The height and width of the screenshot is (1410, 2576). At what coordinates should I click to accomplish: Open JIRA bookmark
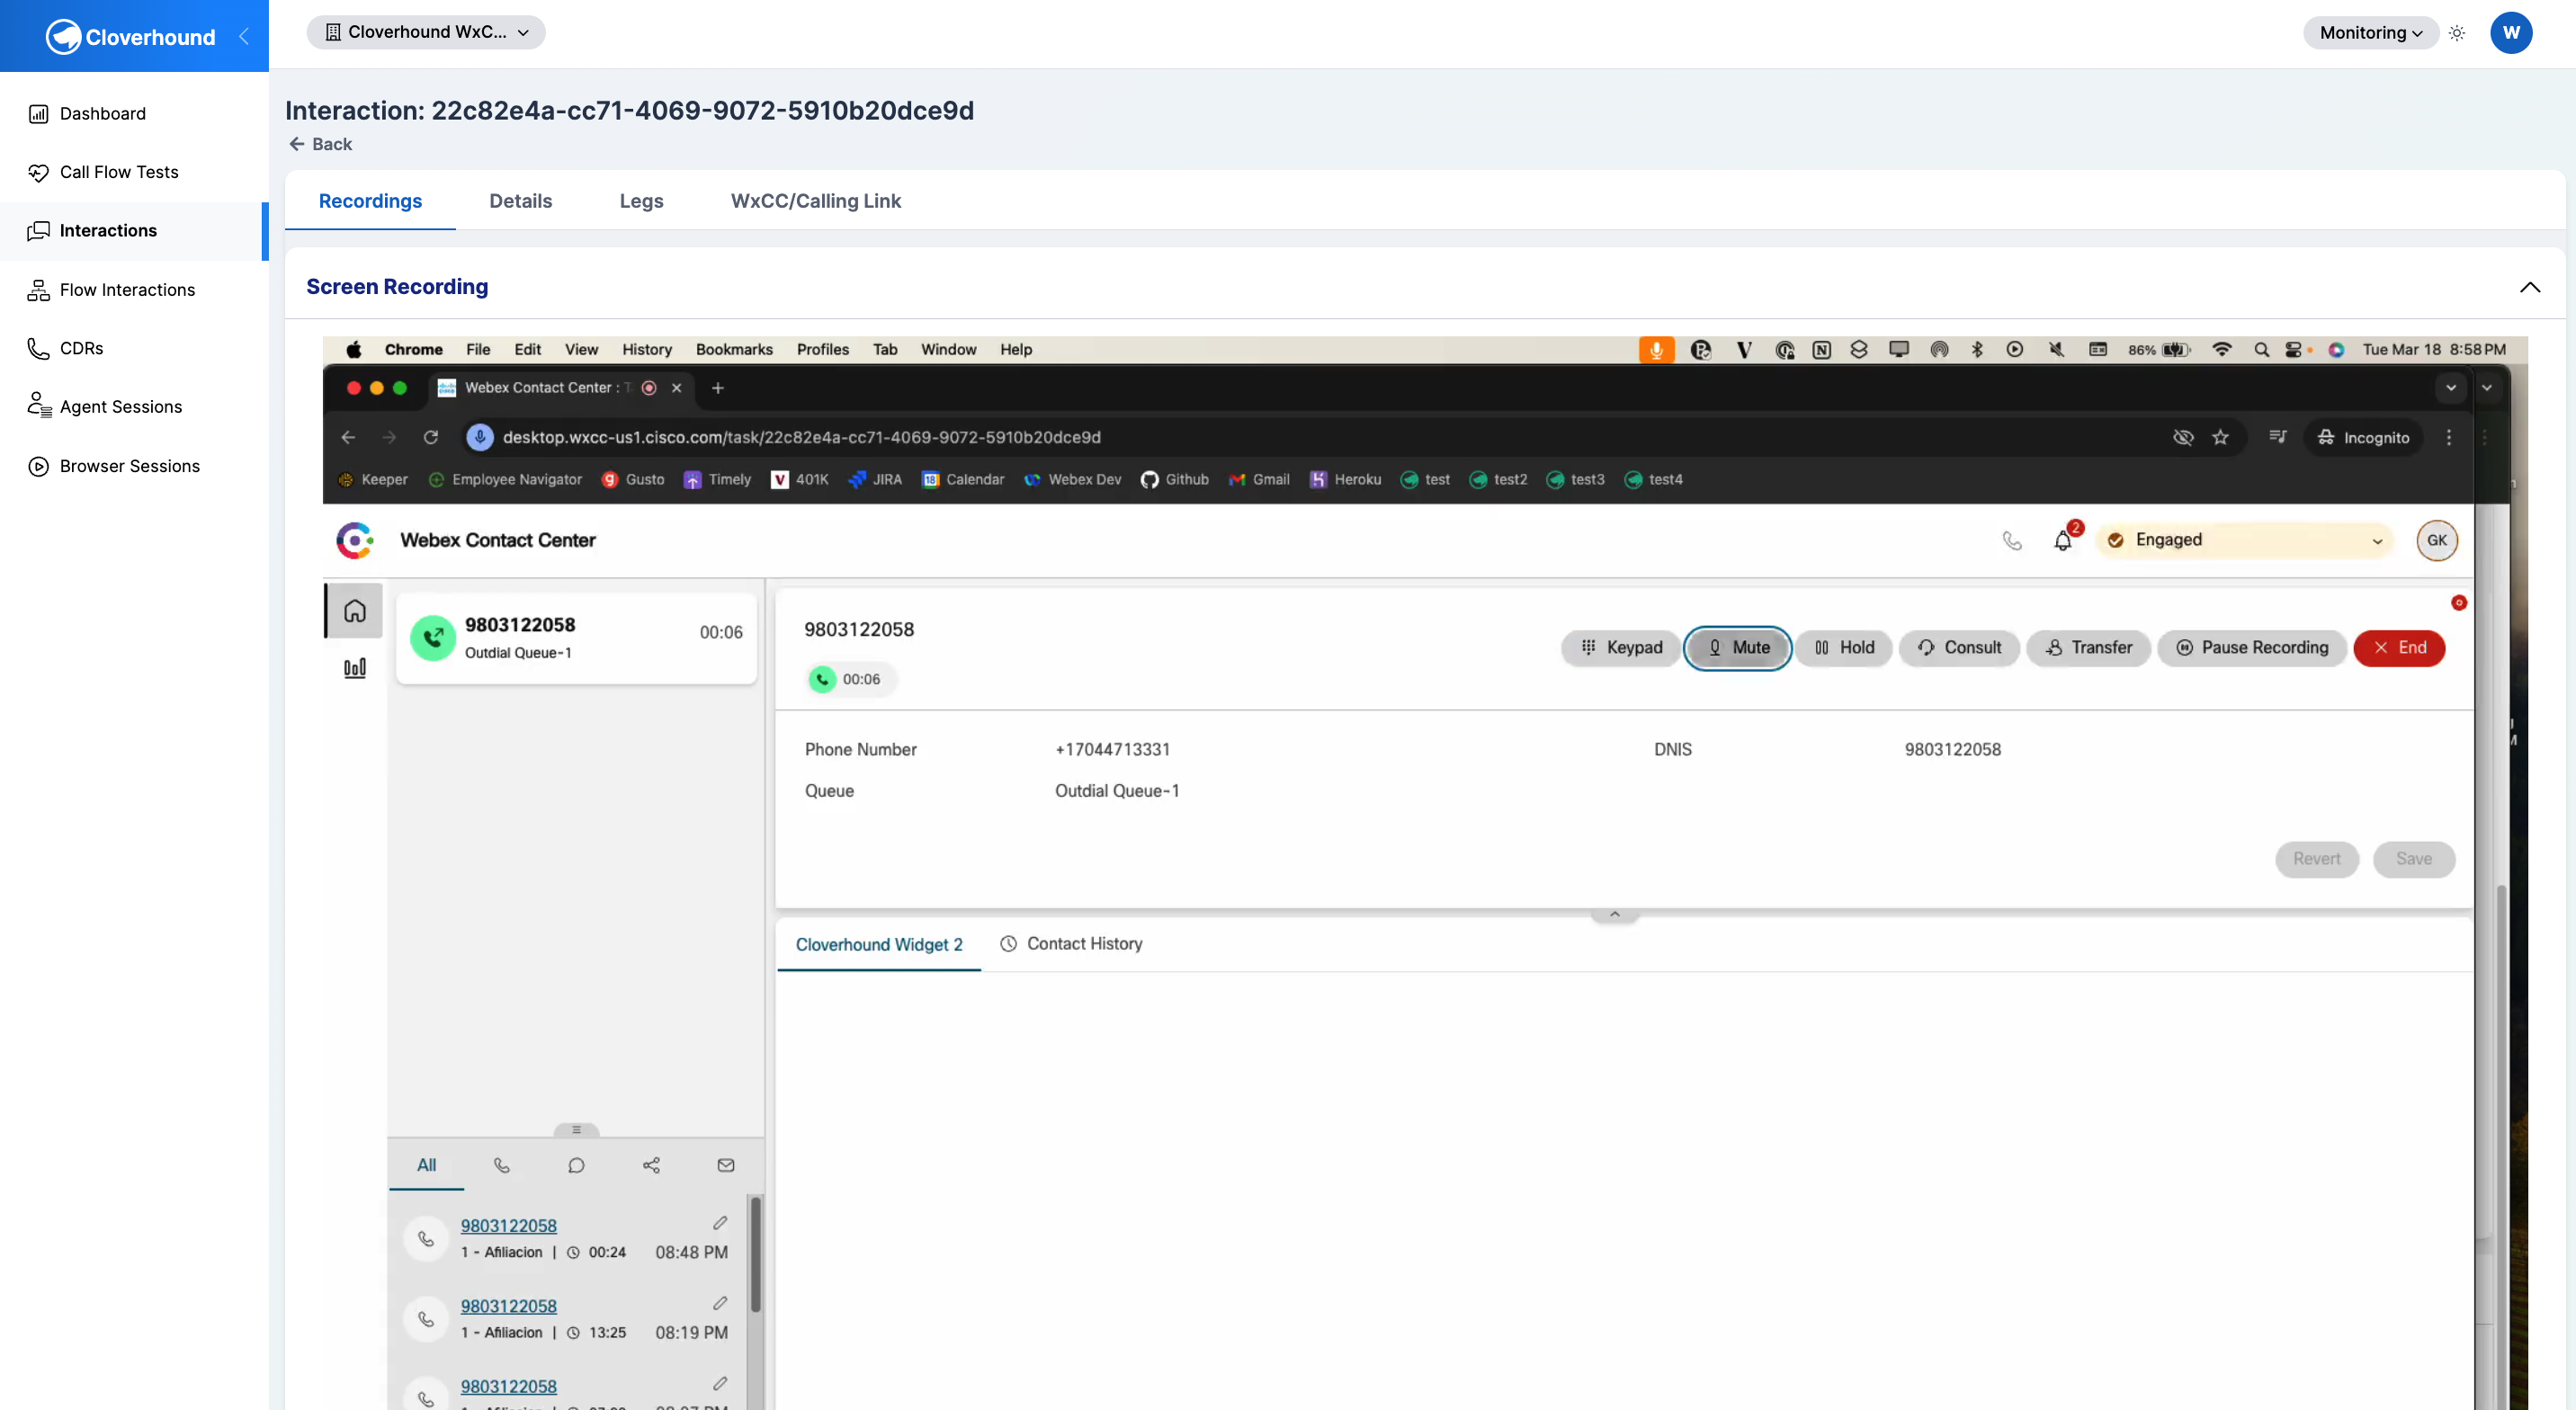pyautogui.click(x=875, y=479)
